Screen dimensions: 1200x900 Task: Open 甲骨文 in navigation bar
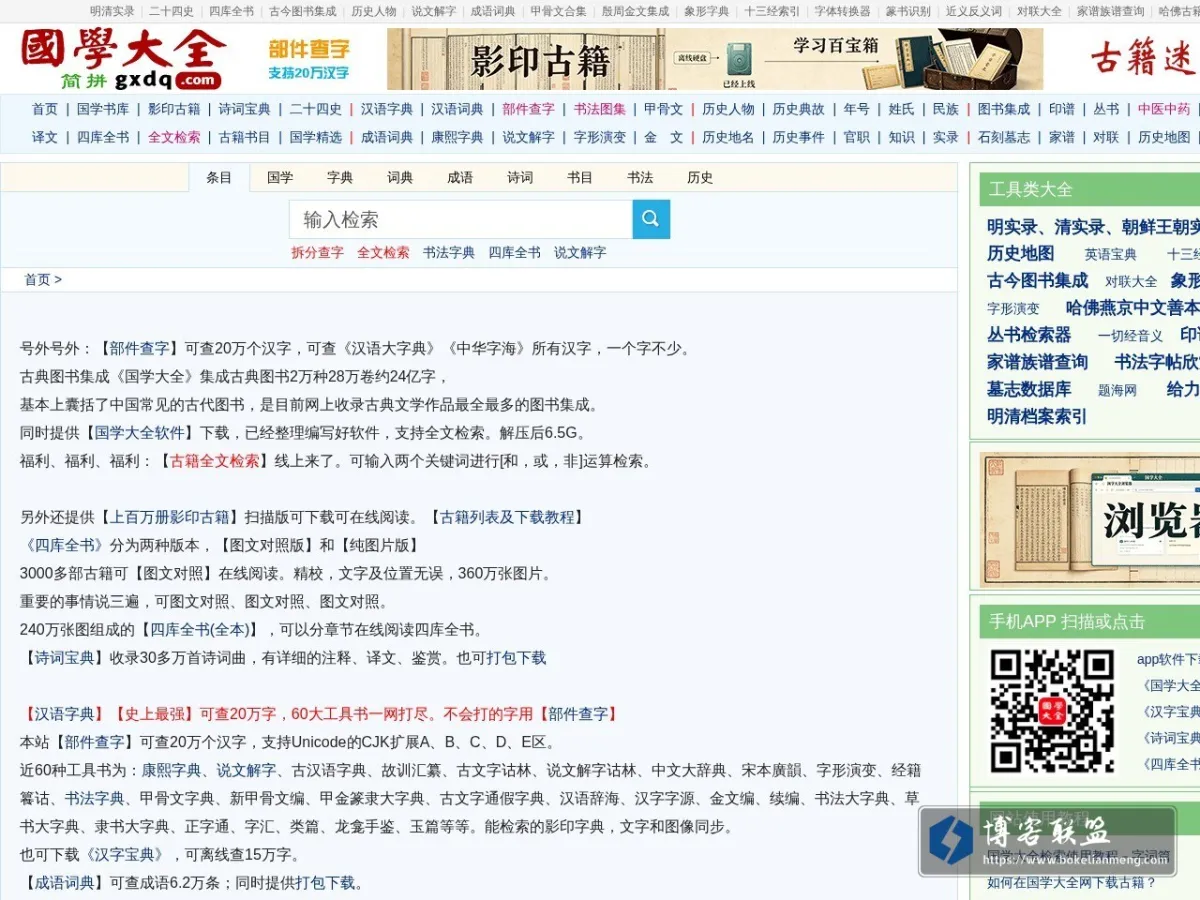[x=664, y=109]
